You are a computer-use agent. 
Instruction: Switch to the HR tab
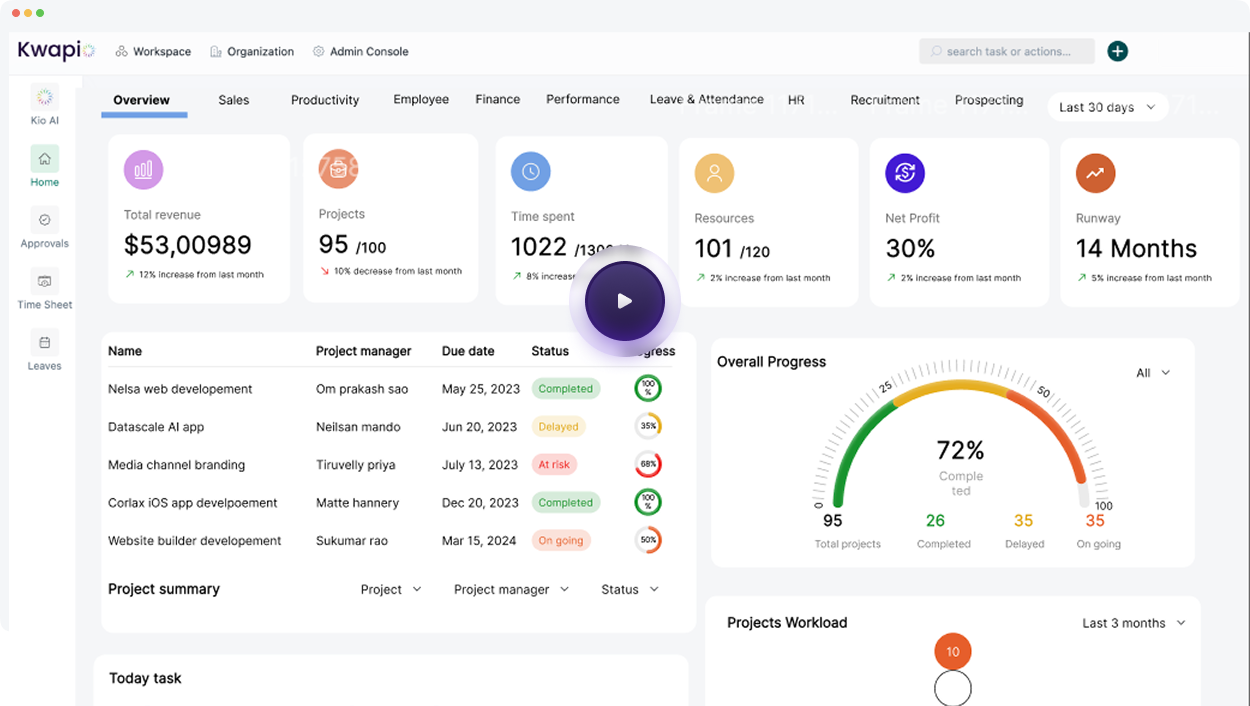coord(796,100)
